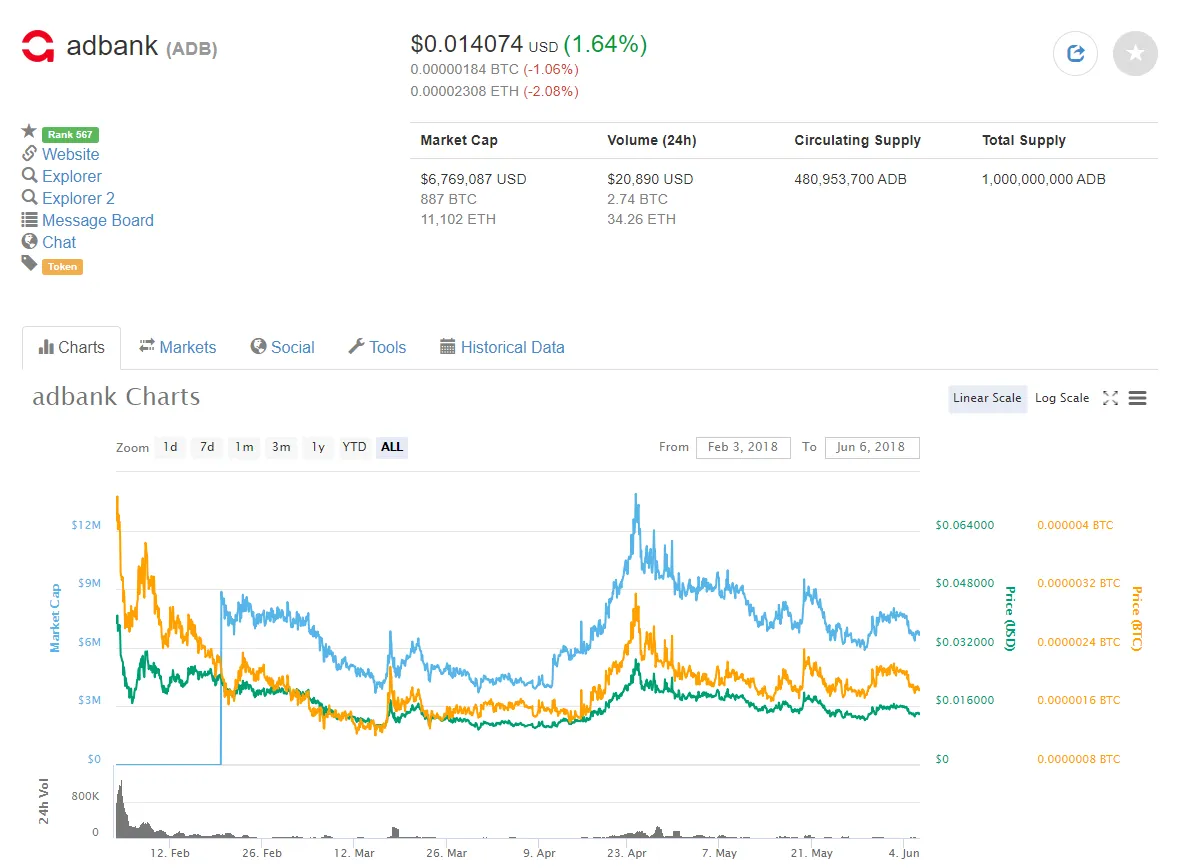Toggle fullscreen chart with expand icon
The height and width of the screenshot is (868, 1190).
(x=1110, y=398)
